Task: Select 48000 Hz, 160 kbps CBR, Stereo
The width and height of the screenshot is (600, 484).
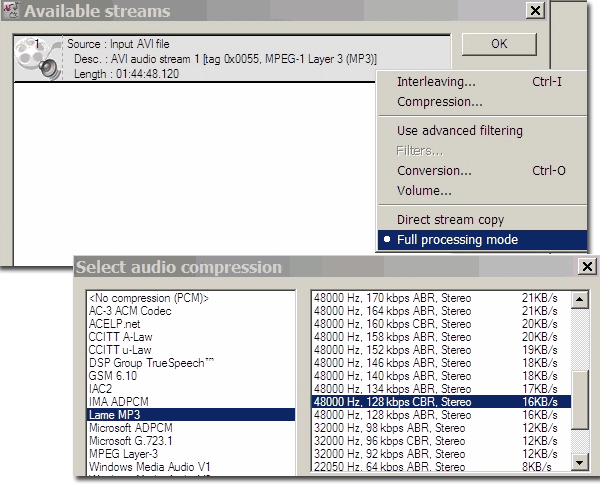Action: tap(441, 324)
